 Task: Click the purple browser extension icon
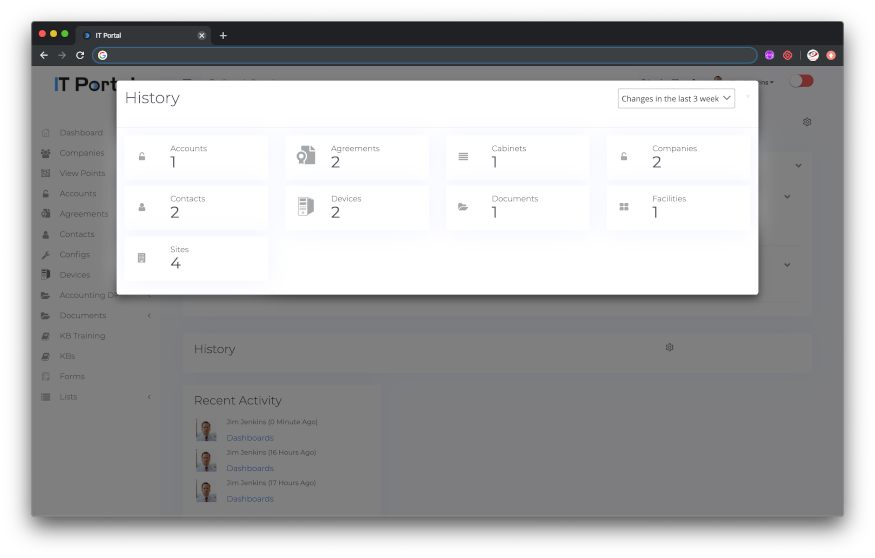click(x=770, y=55)
